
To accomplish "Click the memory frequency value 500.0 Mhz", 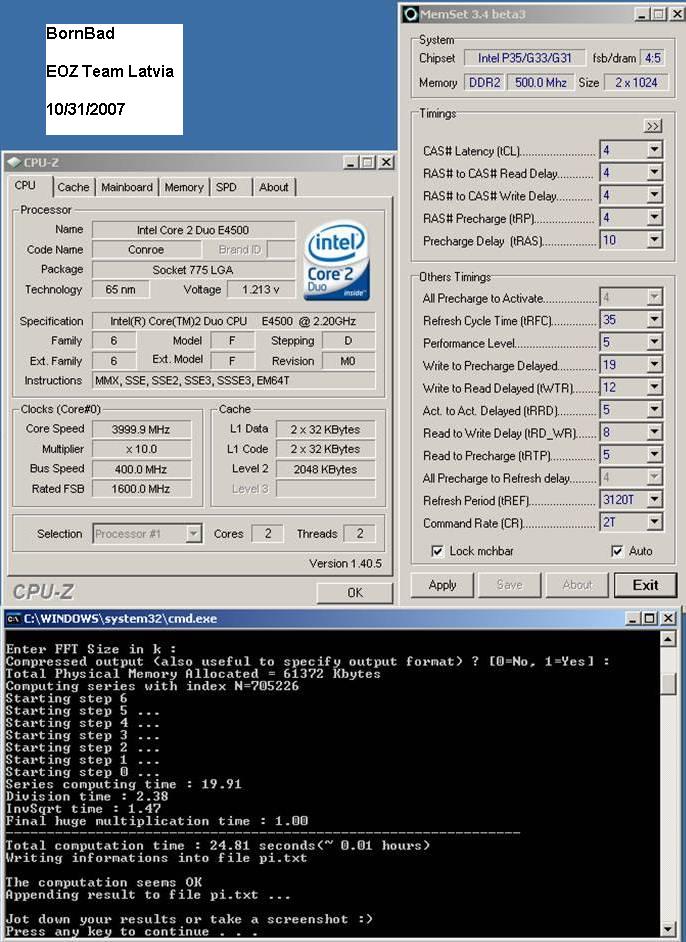I will click(541, 82).
